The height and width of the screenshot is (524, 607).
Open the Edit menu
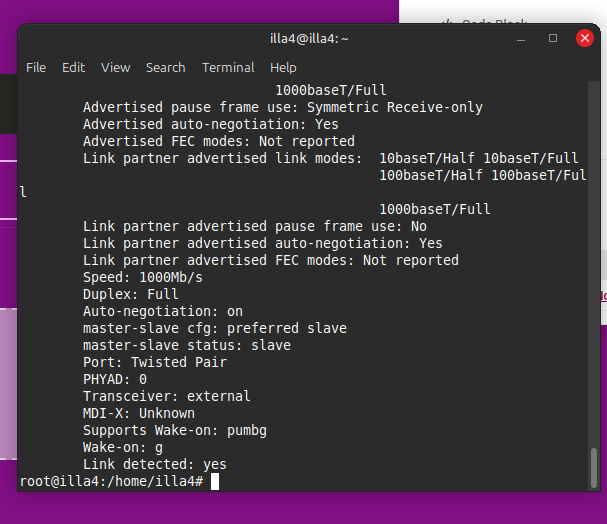point(73,67)
